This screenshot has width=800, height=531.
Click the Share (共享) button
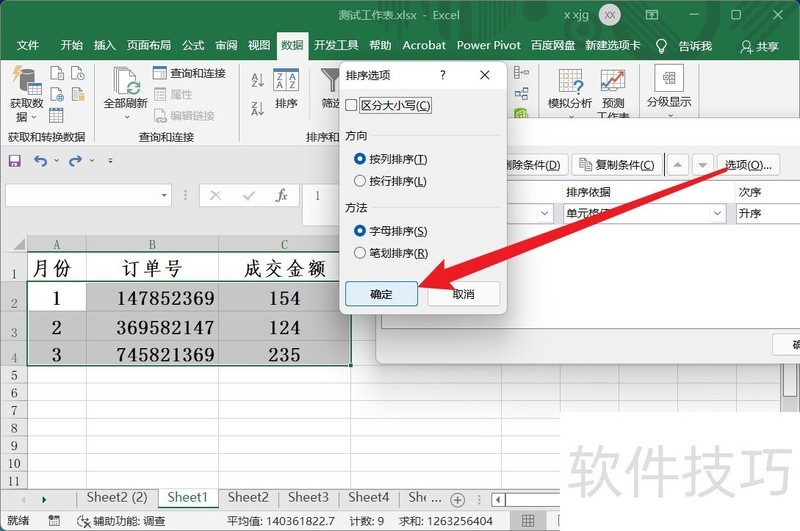click(x=759, y=46)
